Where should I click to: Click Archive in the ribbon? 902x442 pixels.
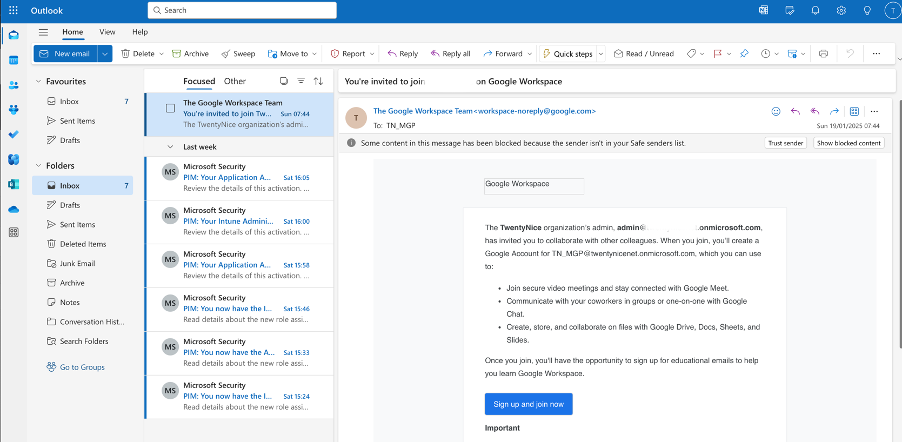pos(190,54)
